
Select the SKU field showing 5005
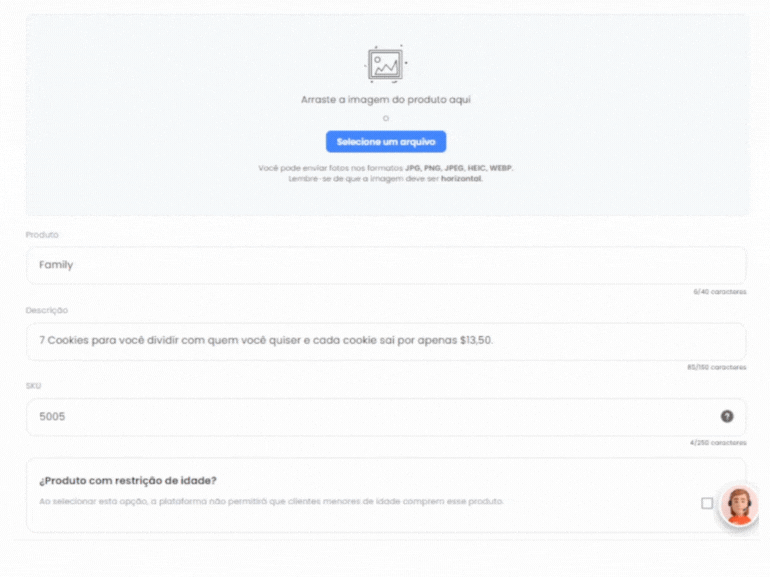(x=386, y=417)
